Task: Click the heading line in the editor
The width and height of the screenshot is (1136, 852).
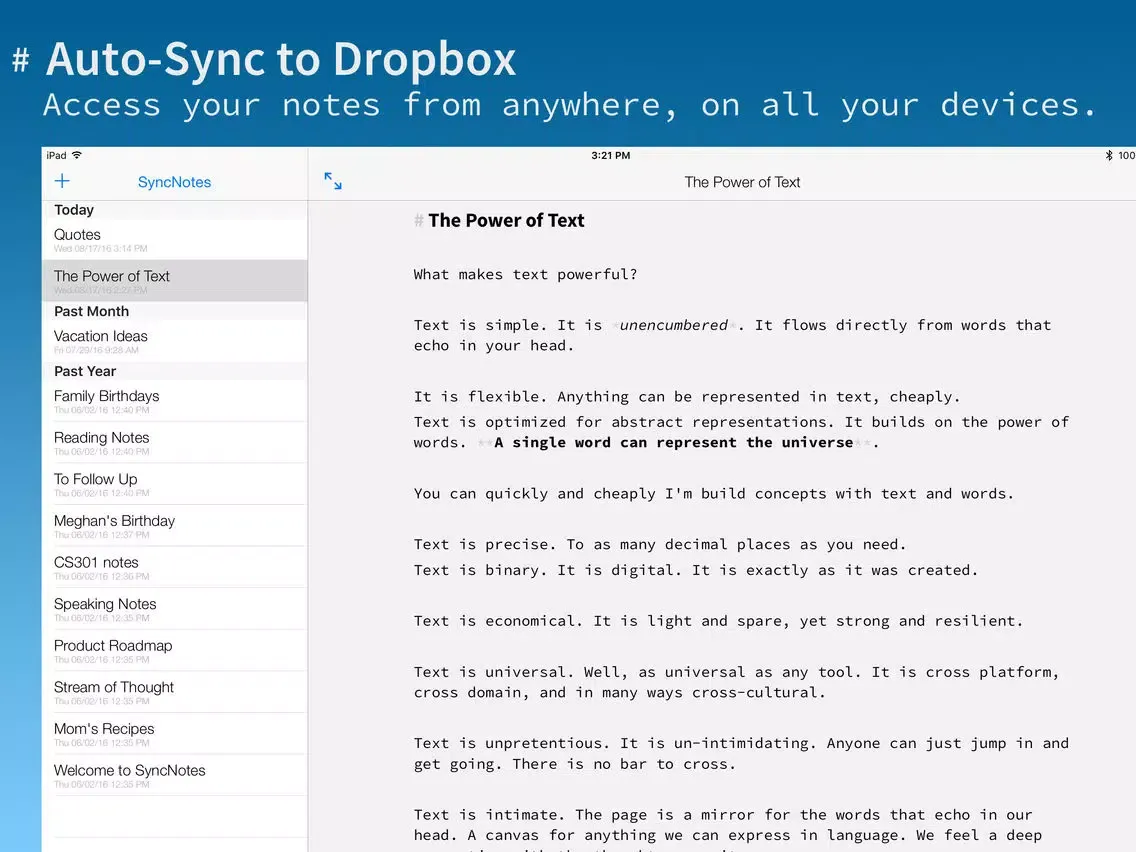Action: click(x=505, y=221)
